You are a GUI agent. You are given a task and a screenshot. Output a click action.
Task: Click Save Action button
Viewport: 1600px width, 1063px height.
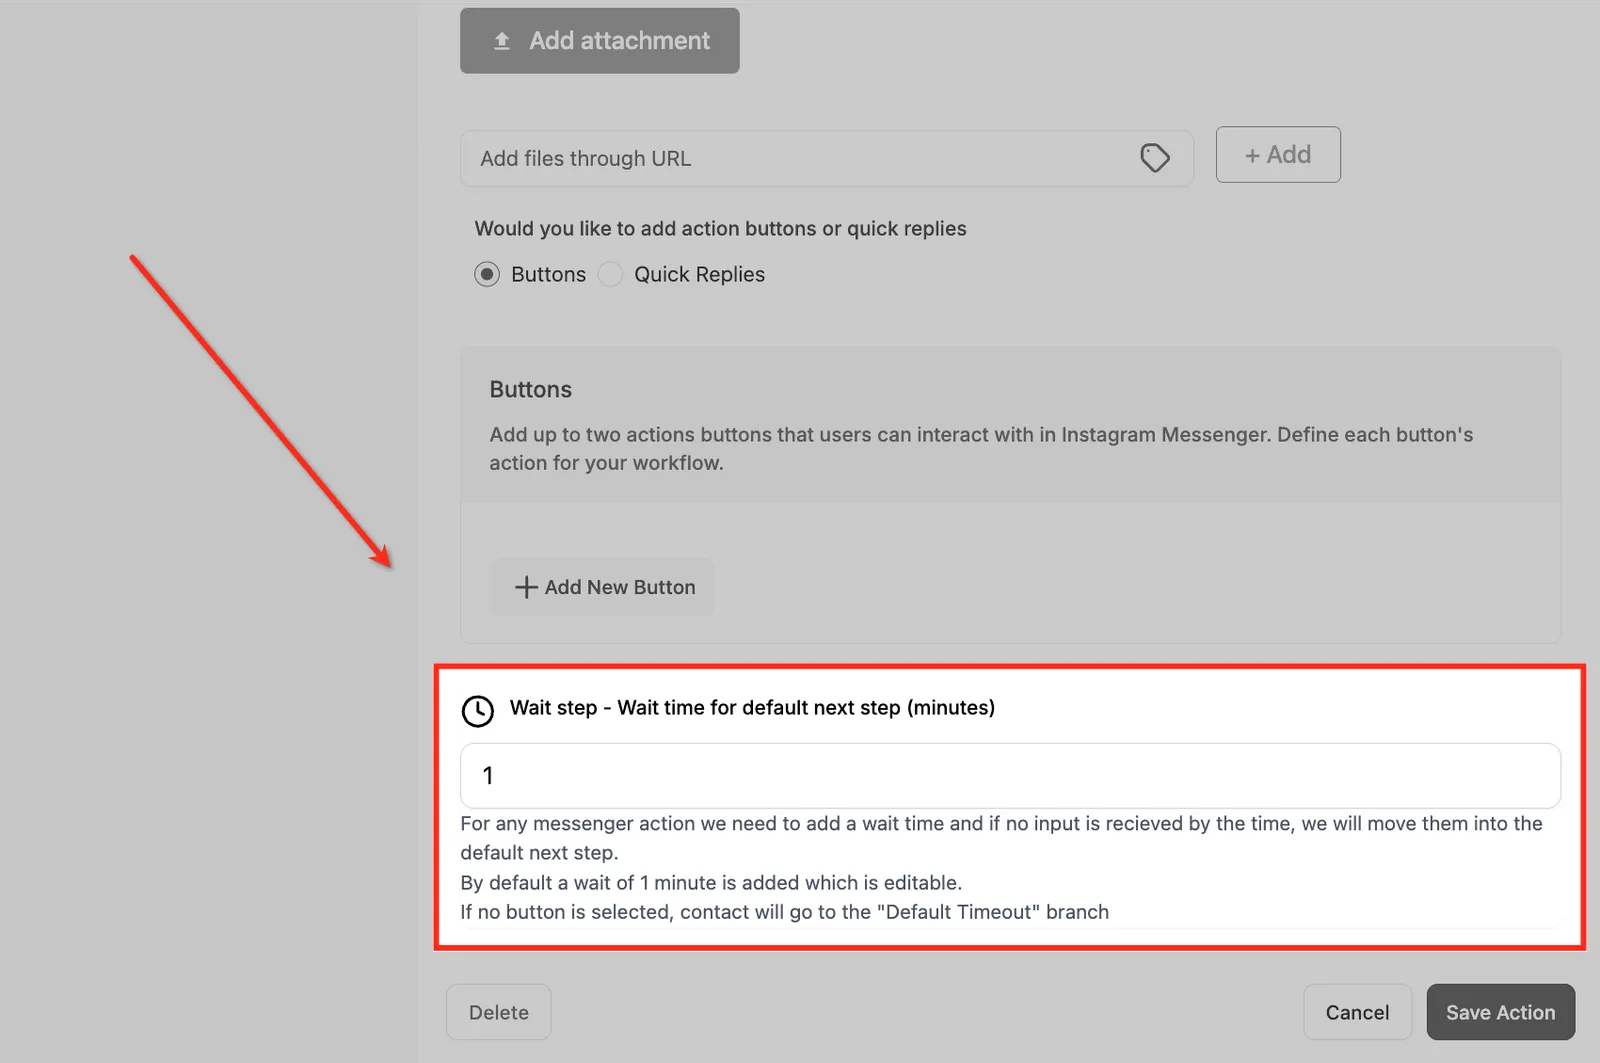click(x=1500, y=1012)
